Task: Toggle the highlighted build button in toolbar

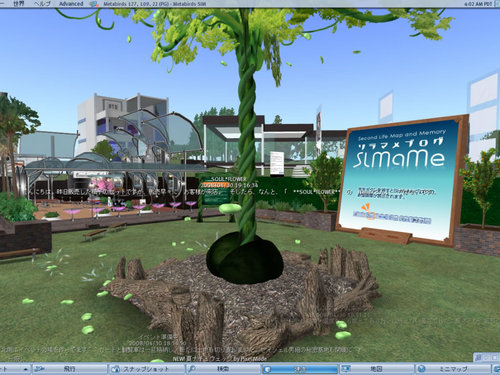Action: 300,369
